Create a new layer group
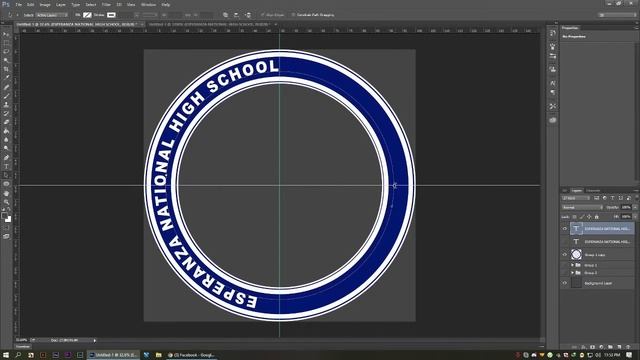The image size is (640, 360). click(610, 347)
